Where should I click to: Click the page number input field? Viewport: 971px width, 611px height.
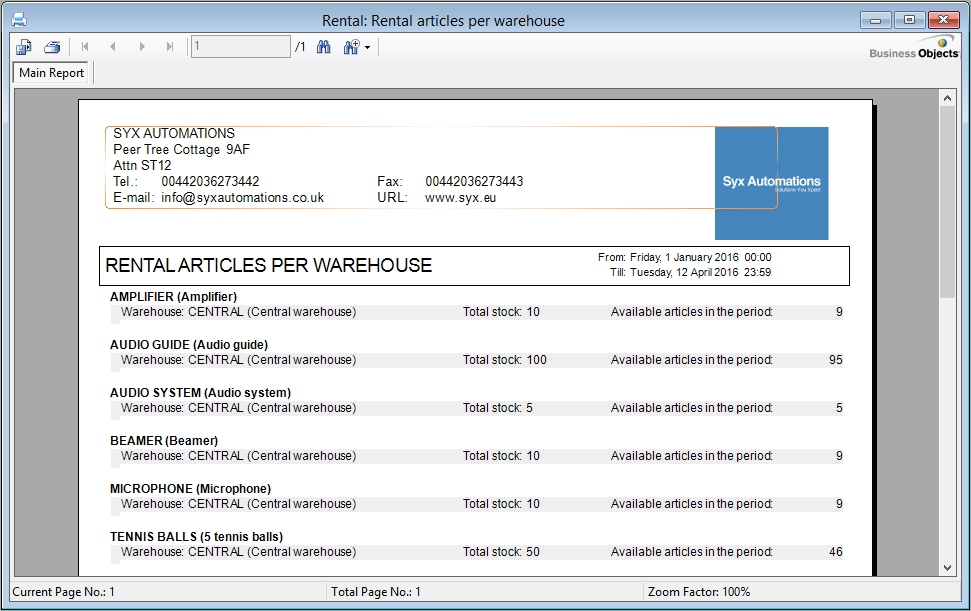point(240,46)
